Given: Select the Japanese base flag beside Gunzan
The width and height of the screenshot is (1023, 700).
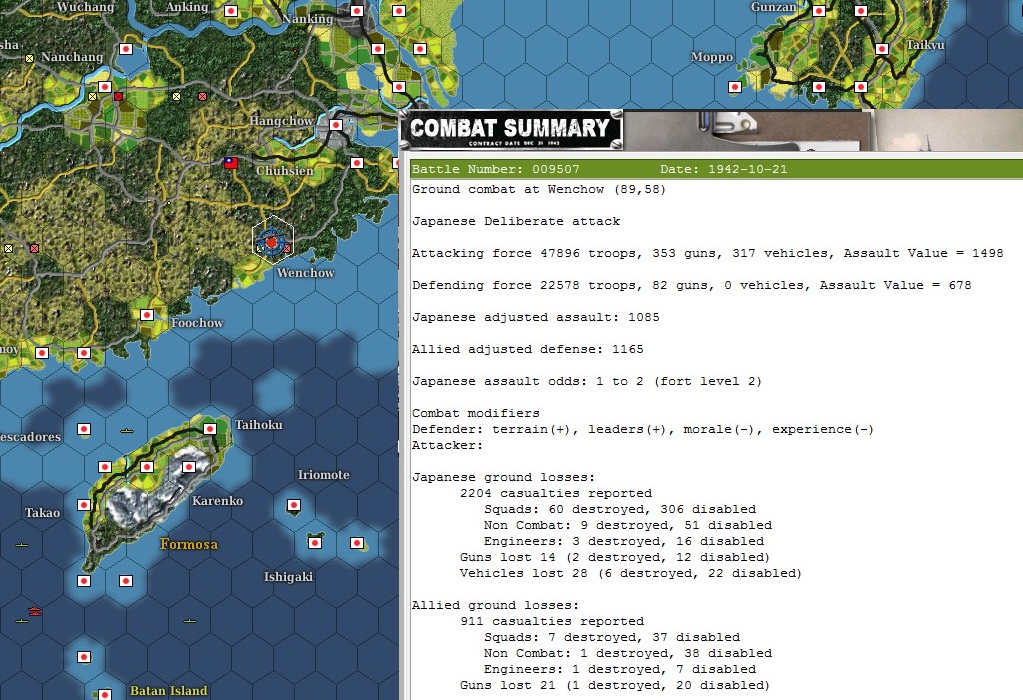Looking at the screenshot, I should [819, 10].
